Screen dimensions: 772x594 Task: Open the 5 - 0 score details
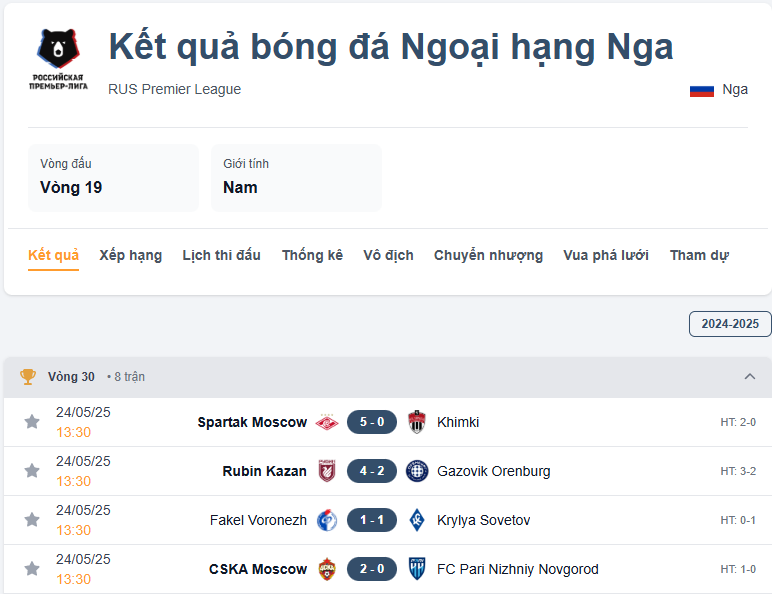point(371,422)
